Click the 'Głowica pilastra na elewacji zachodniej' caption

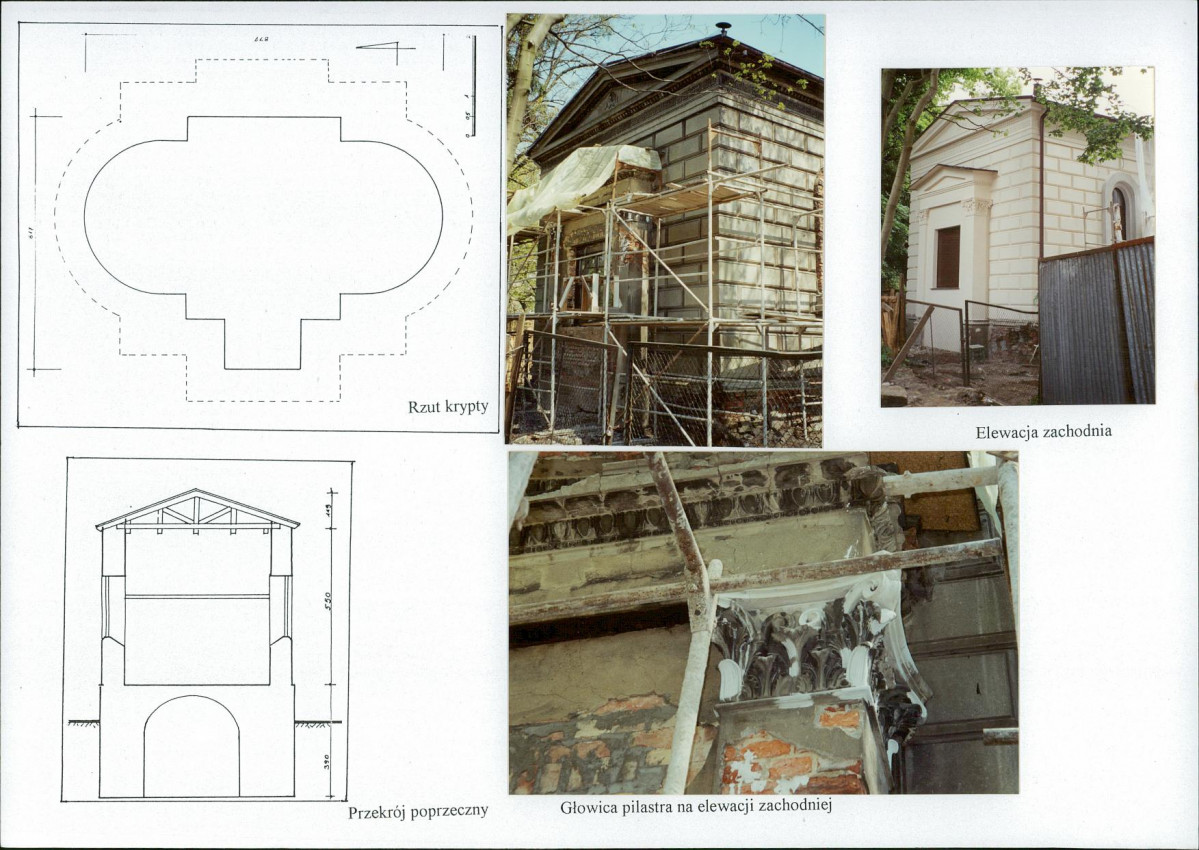pyautogui.click(x=696, y=806)
